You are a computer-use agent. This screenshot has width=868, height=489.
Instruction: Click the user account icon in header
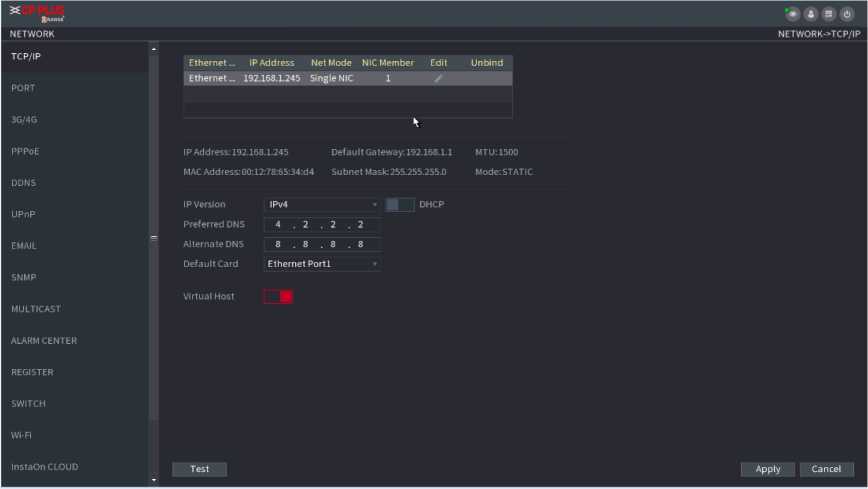point(811,14)
